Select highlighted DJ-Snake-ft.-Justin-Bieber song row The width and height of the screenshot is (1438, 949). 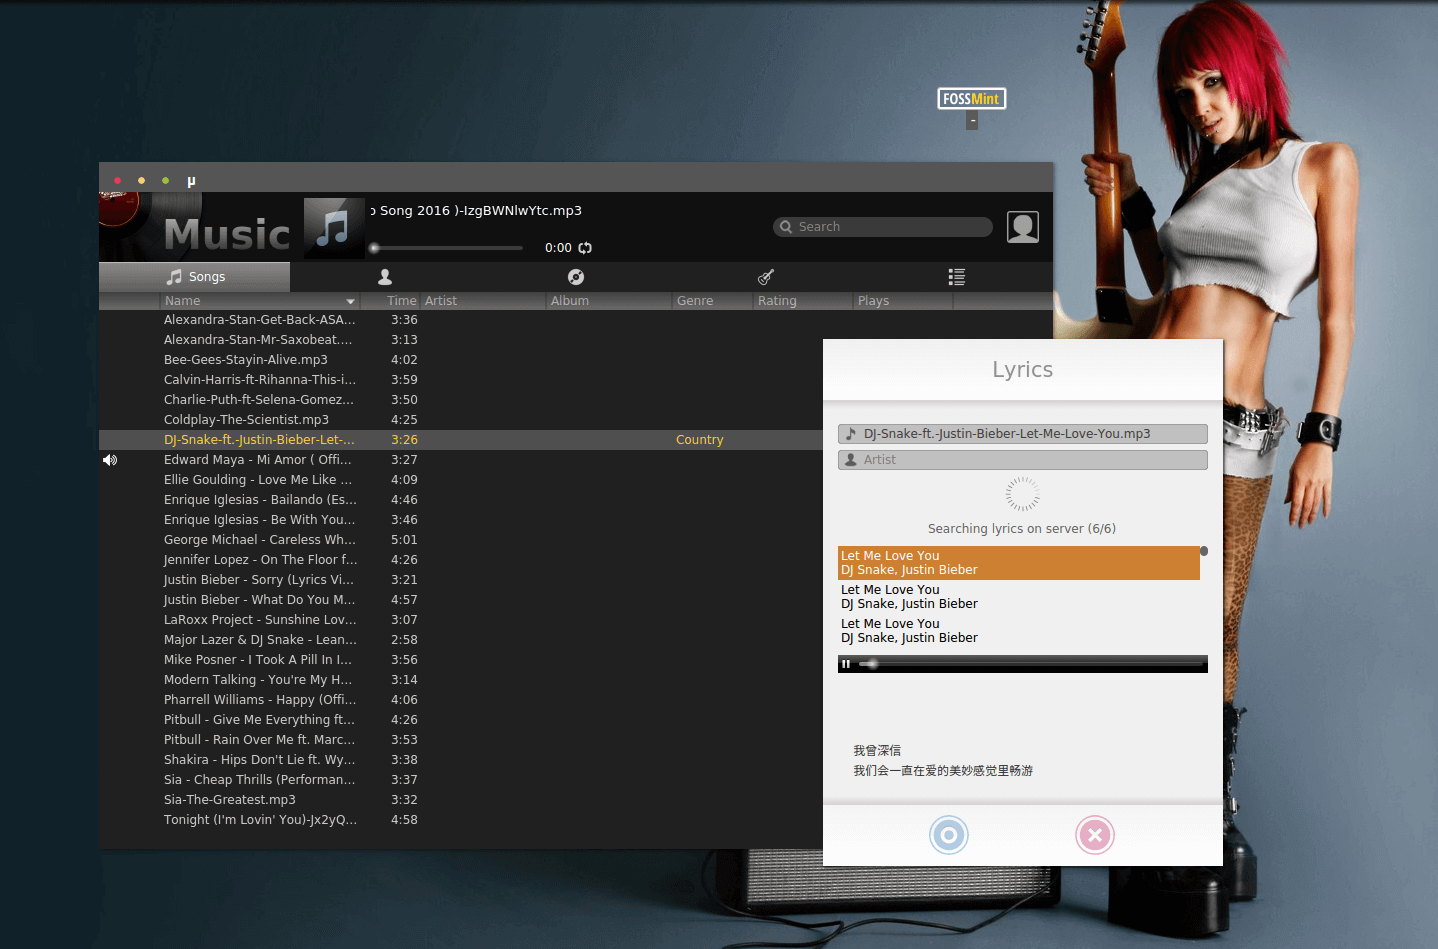click(461, 440)
